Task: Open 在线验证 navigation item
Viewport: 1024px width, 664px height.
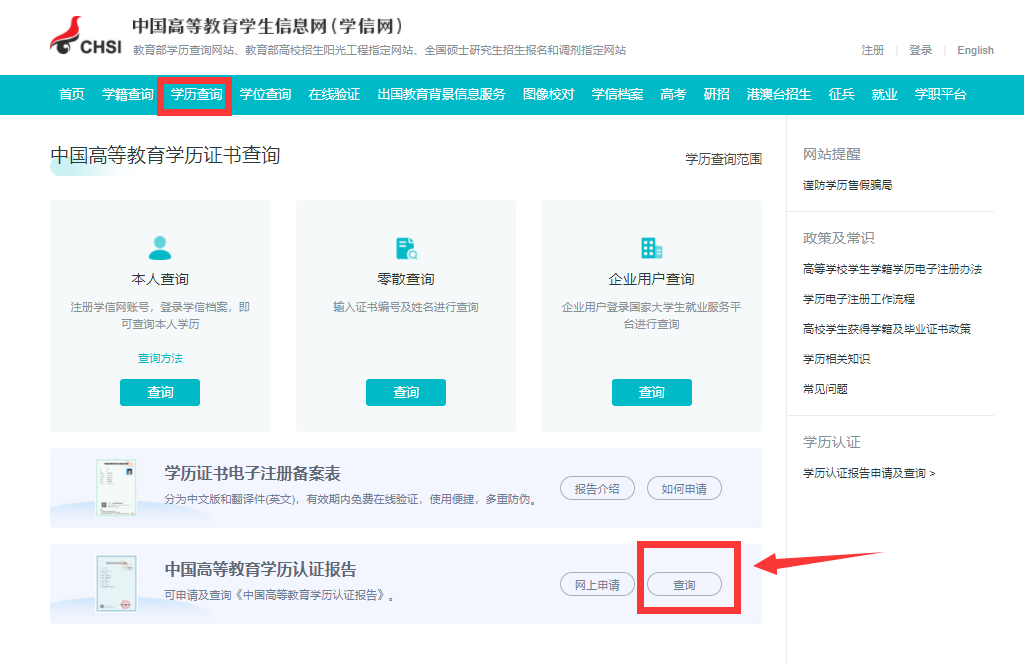Action: point(334,95)
